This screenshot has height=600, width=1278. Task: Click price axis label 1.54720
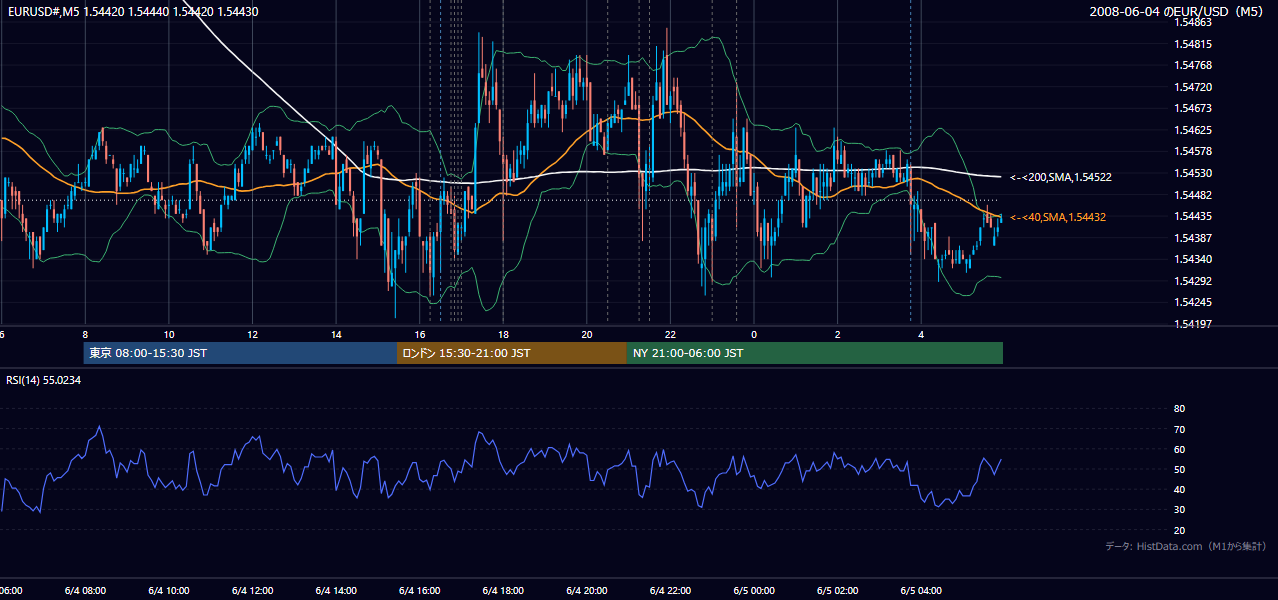1194,87
